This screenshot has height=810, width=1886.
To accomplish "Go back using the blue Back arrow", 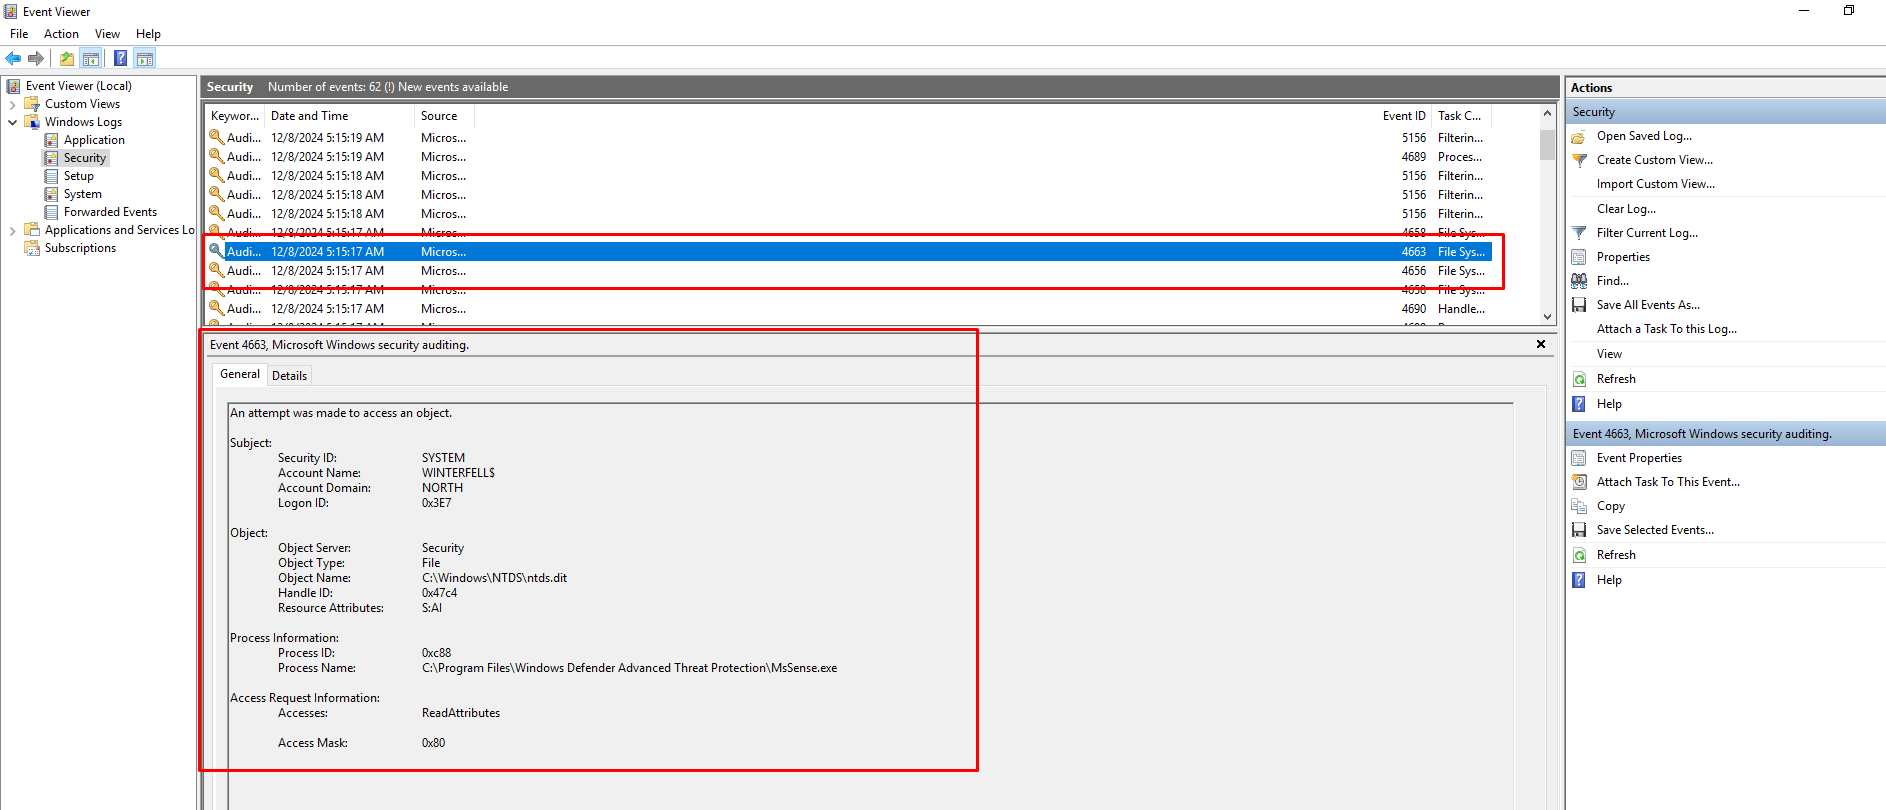I will pos(13,58).
